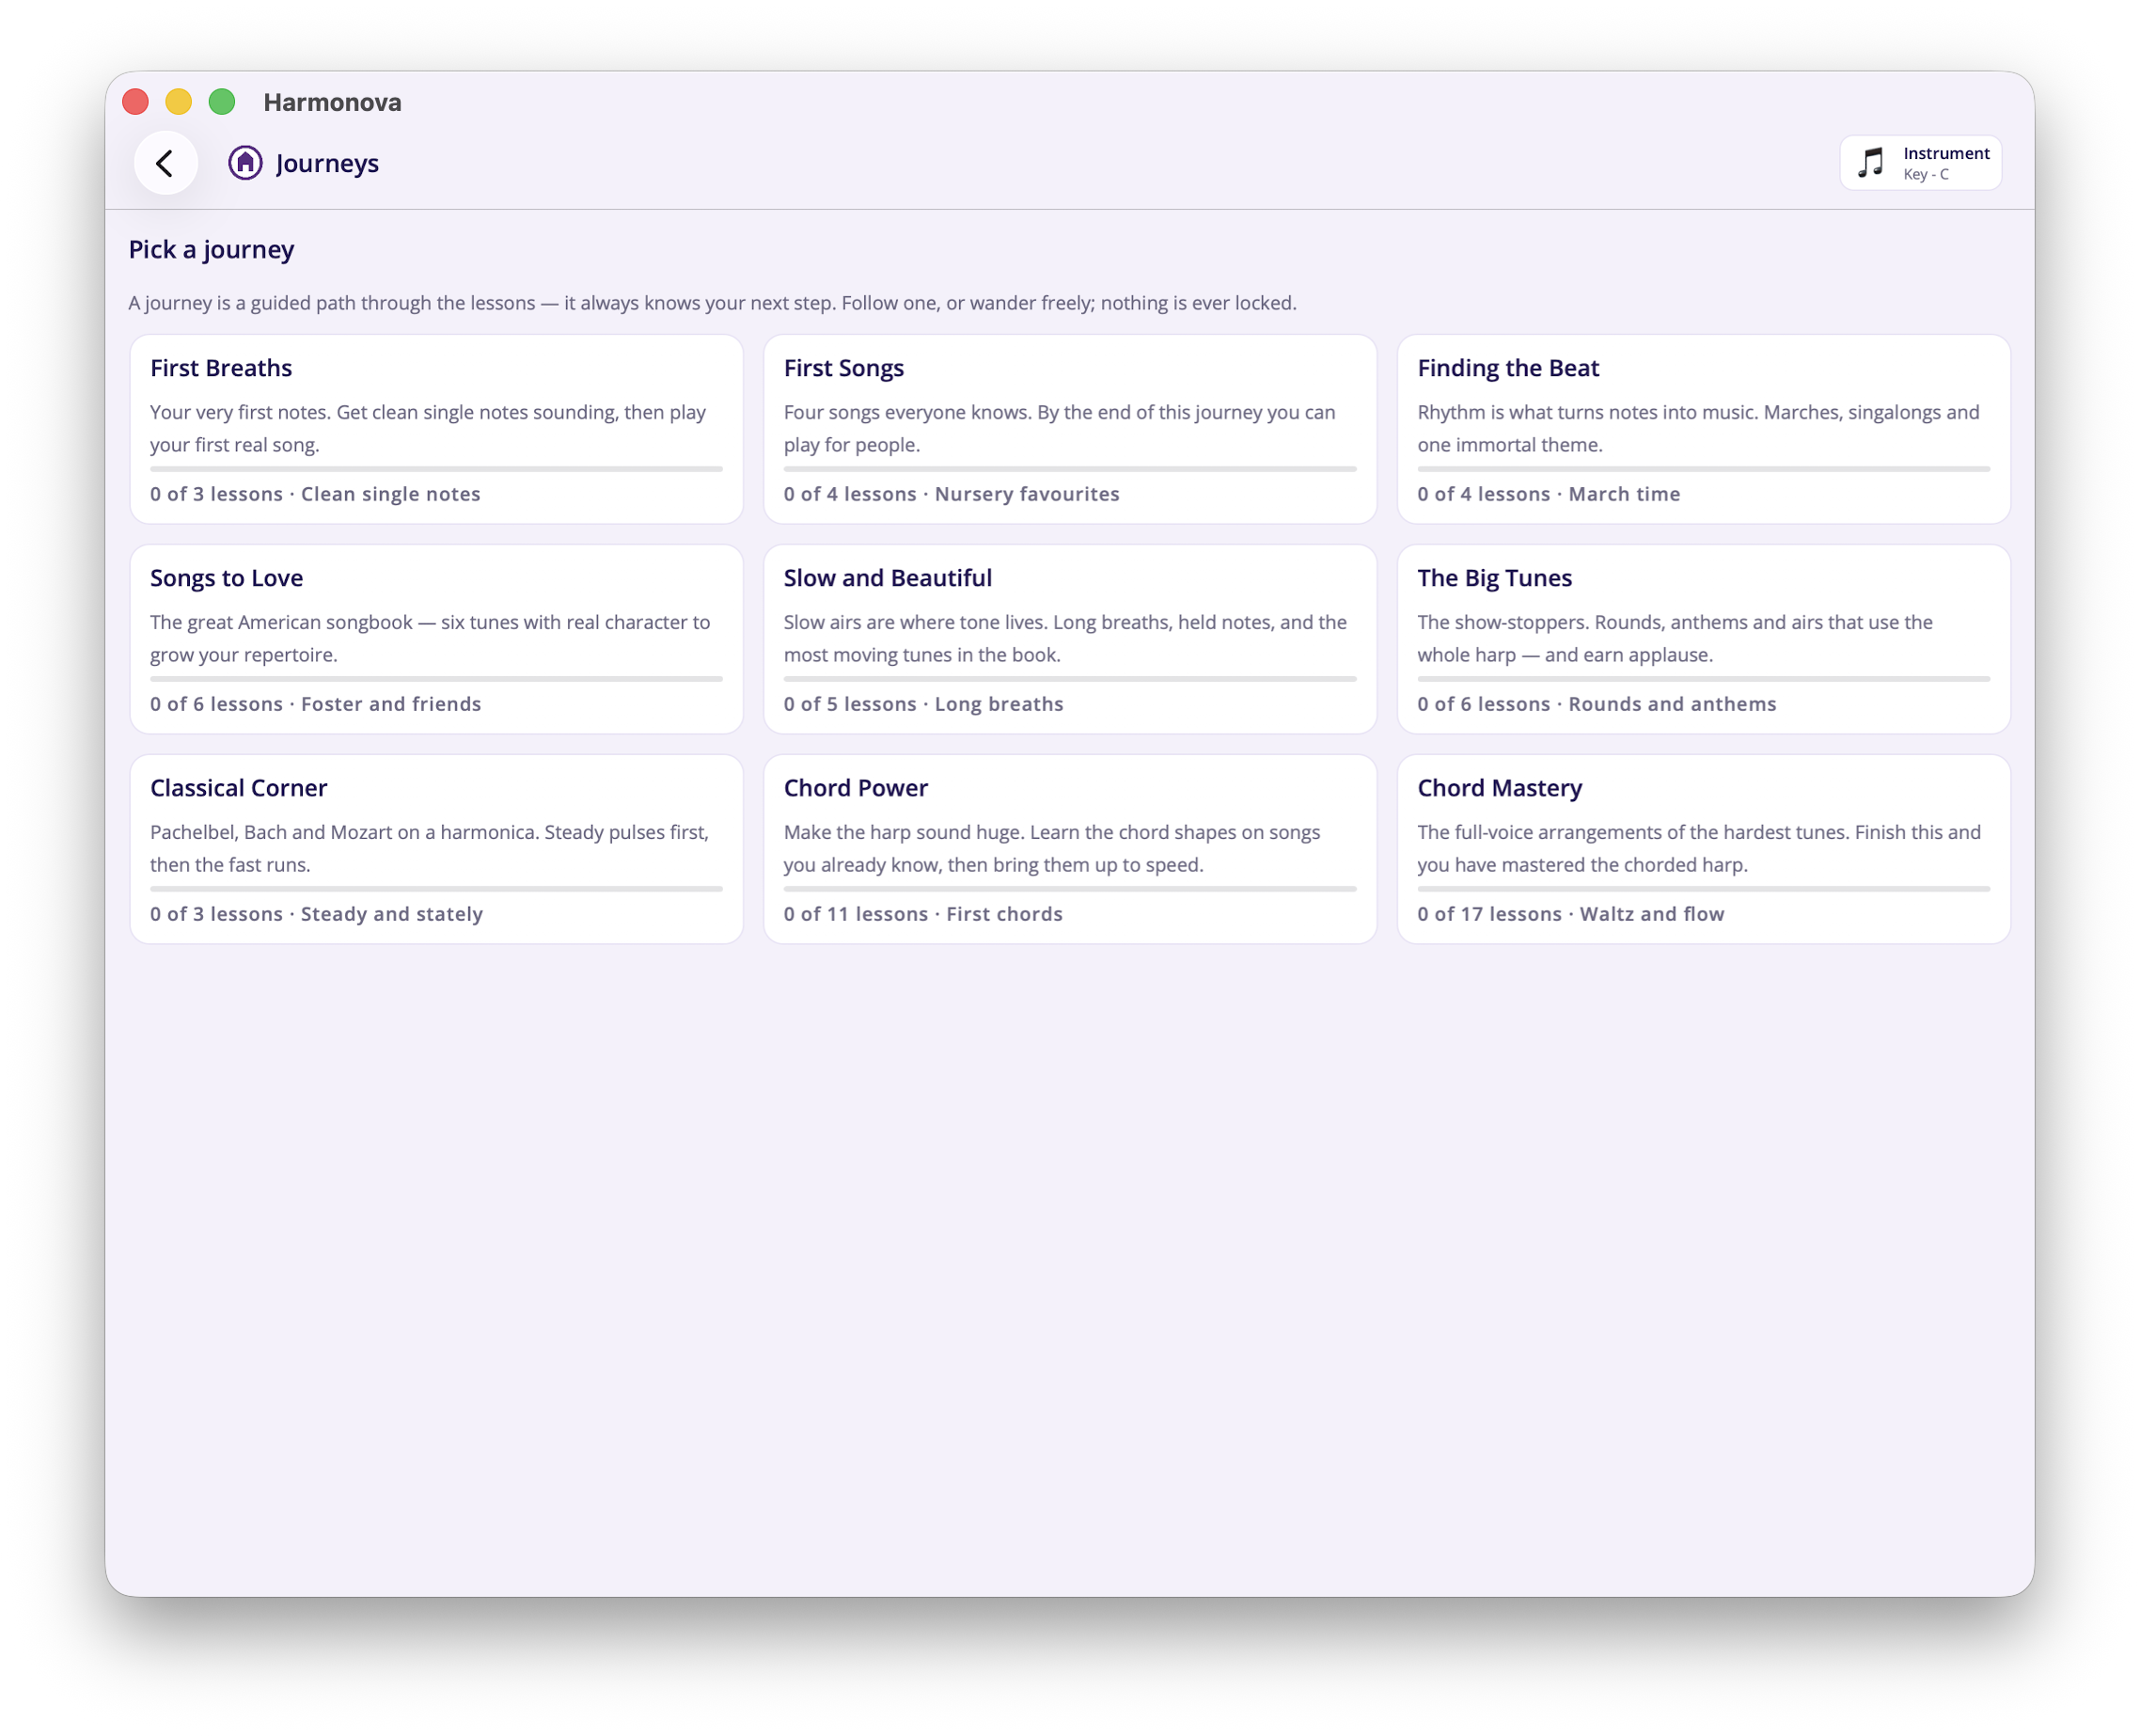Click '0 of 6 lessons · Foster and friends'
Screen dimensions: 2140x1736
pos(316,704)
